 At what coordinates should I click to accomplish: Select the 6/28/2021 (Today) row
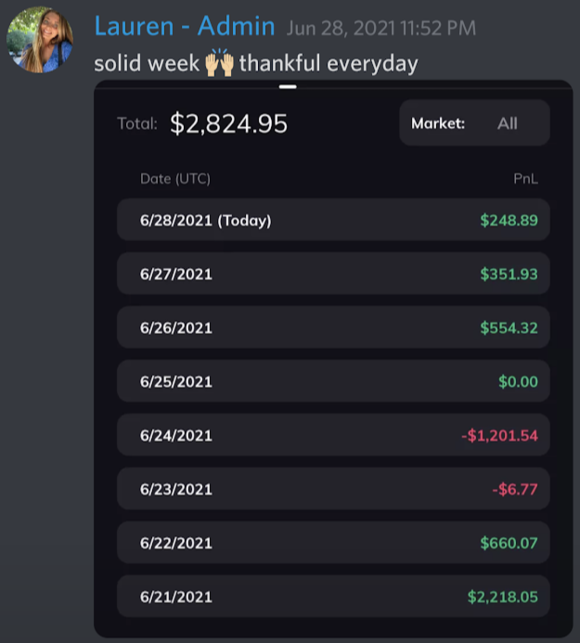pyautogui.click(x=333, y=220)
